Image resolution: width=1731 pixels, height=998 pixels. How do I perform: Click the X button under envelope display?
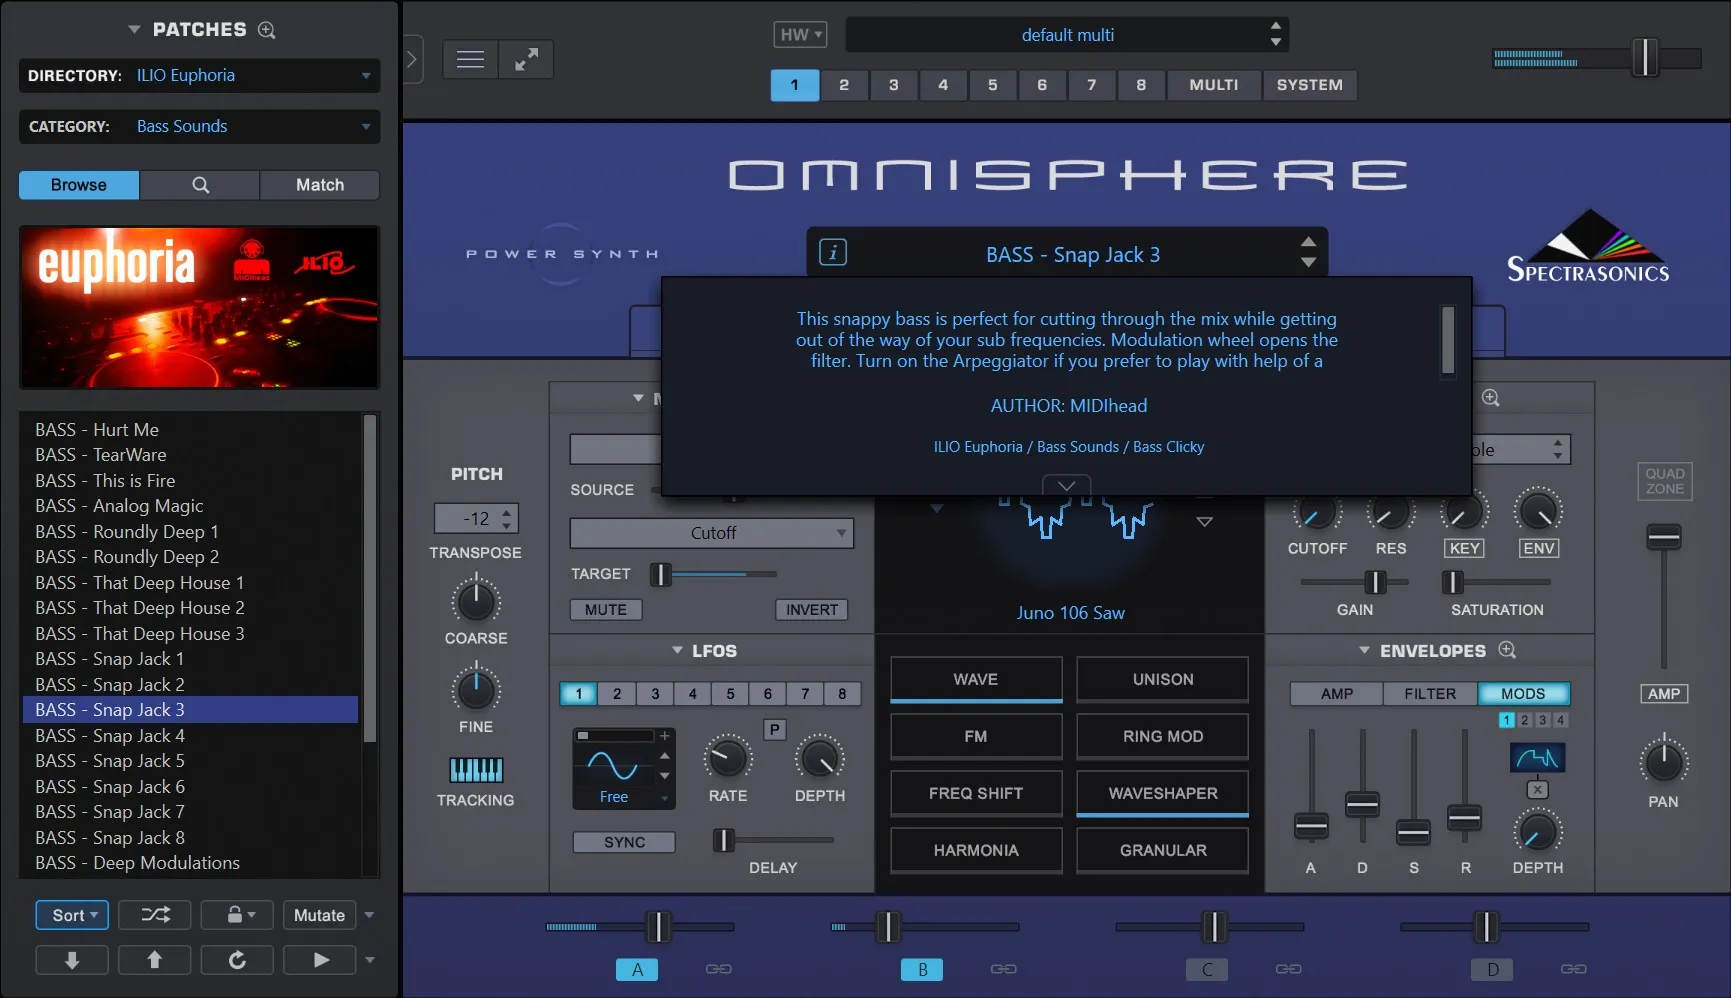click(x=1538, y=790)
